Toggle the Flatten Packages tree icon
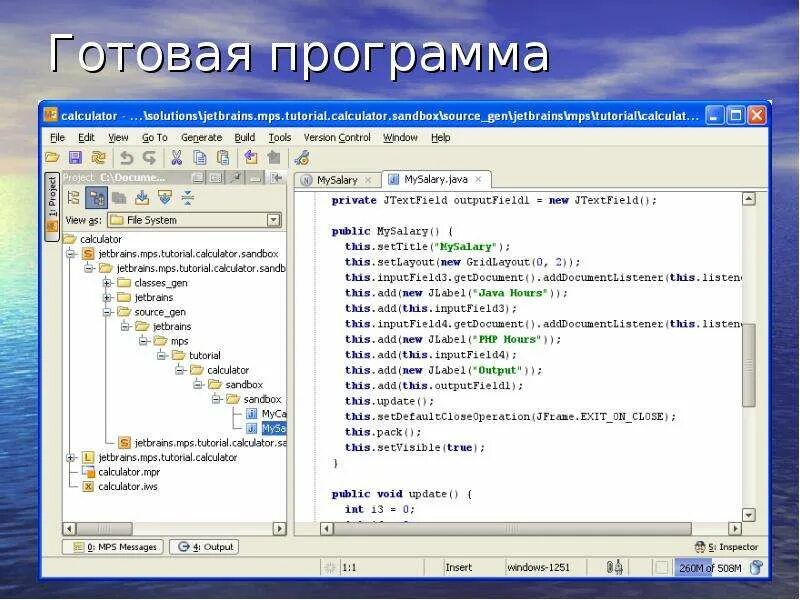This screenshot has height=600, width=800. (x=73, y=198)
